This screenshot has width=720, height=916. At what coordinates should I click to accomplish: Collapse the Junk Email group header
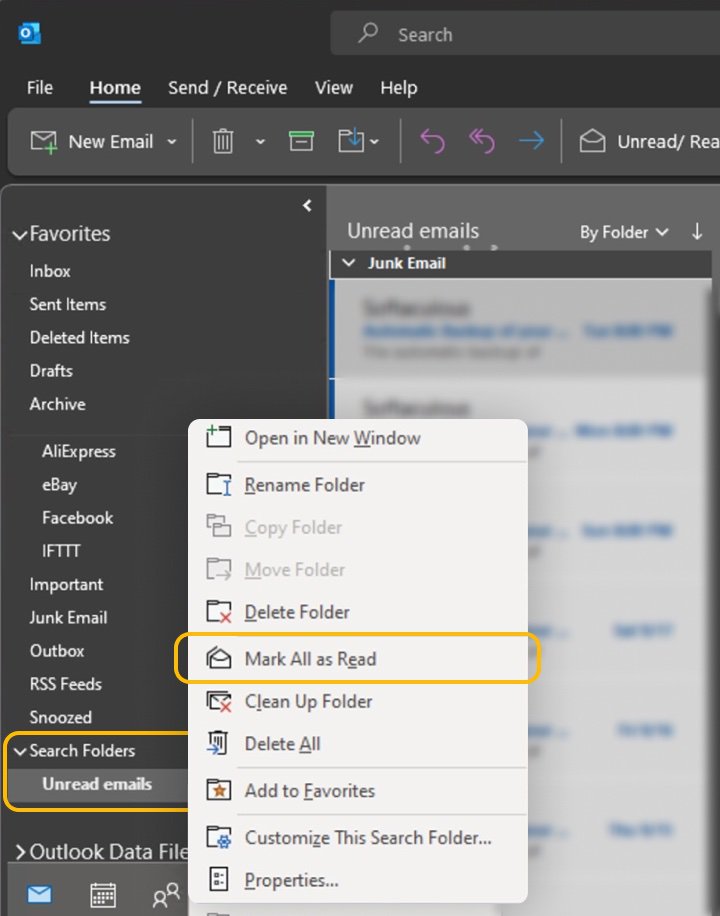pos(348,263)
